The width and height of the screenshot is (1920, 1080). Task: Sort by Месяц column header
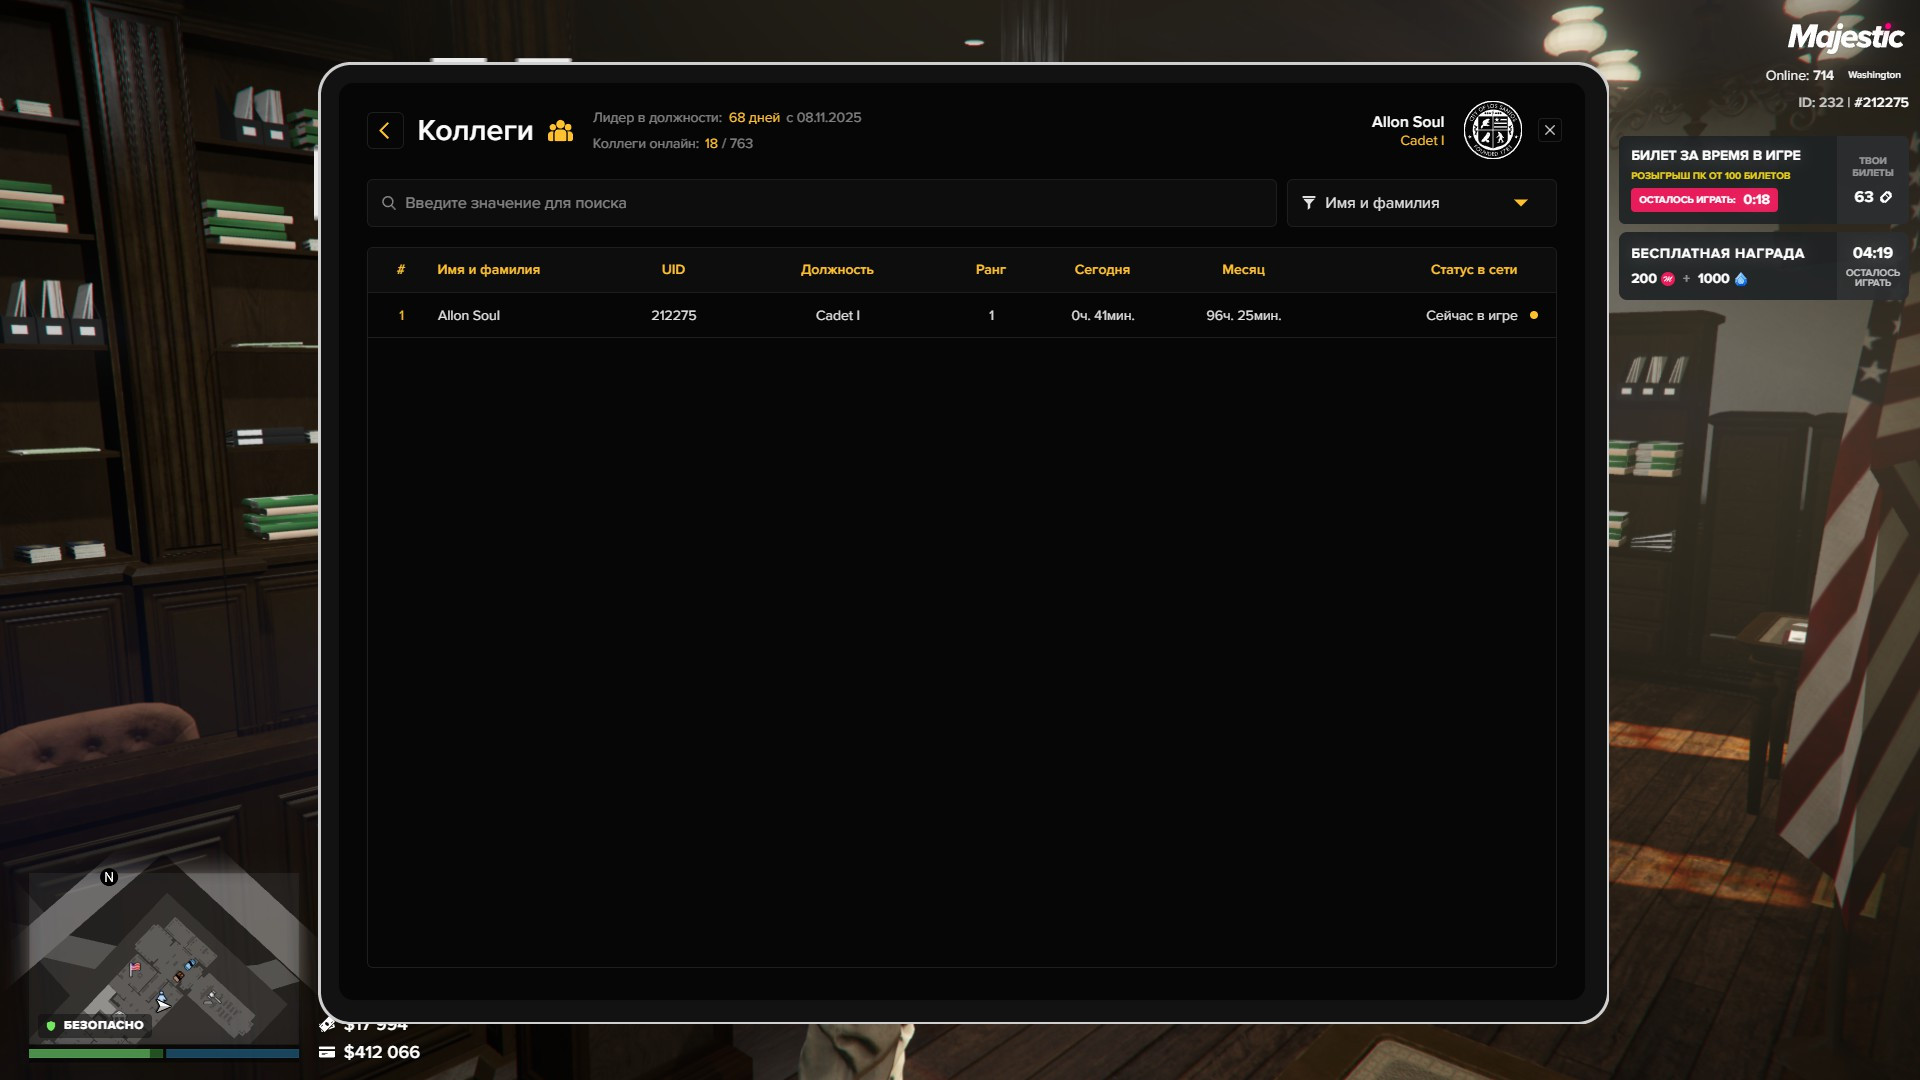(1243, 270)
